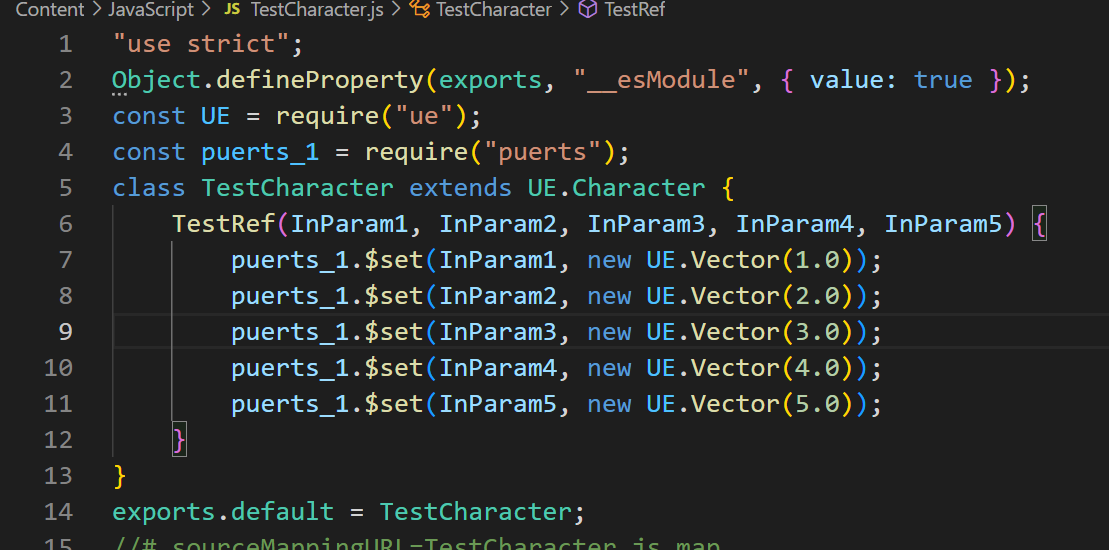Screen dimensions: 1109x550
Task: Click the 2.0 value on line 8
Action: click(x=817, y=296)
